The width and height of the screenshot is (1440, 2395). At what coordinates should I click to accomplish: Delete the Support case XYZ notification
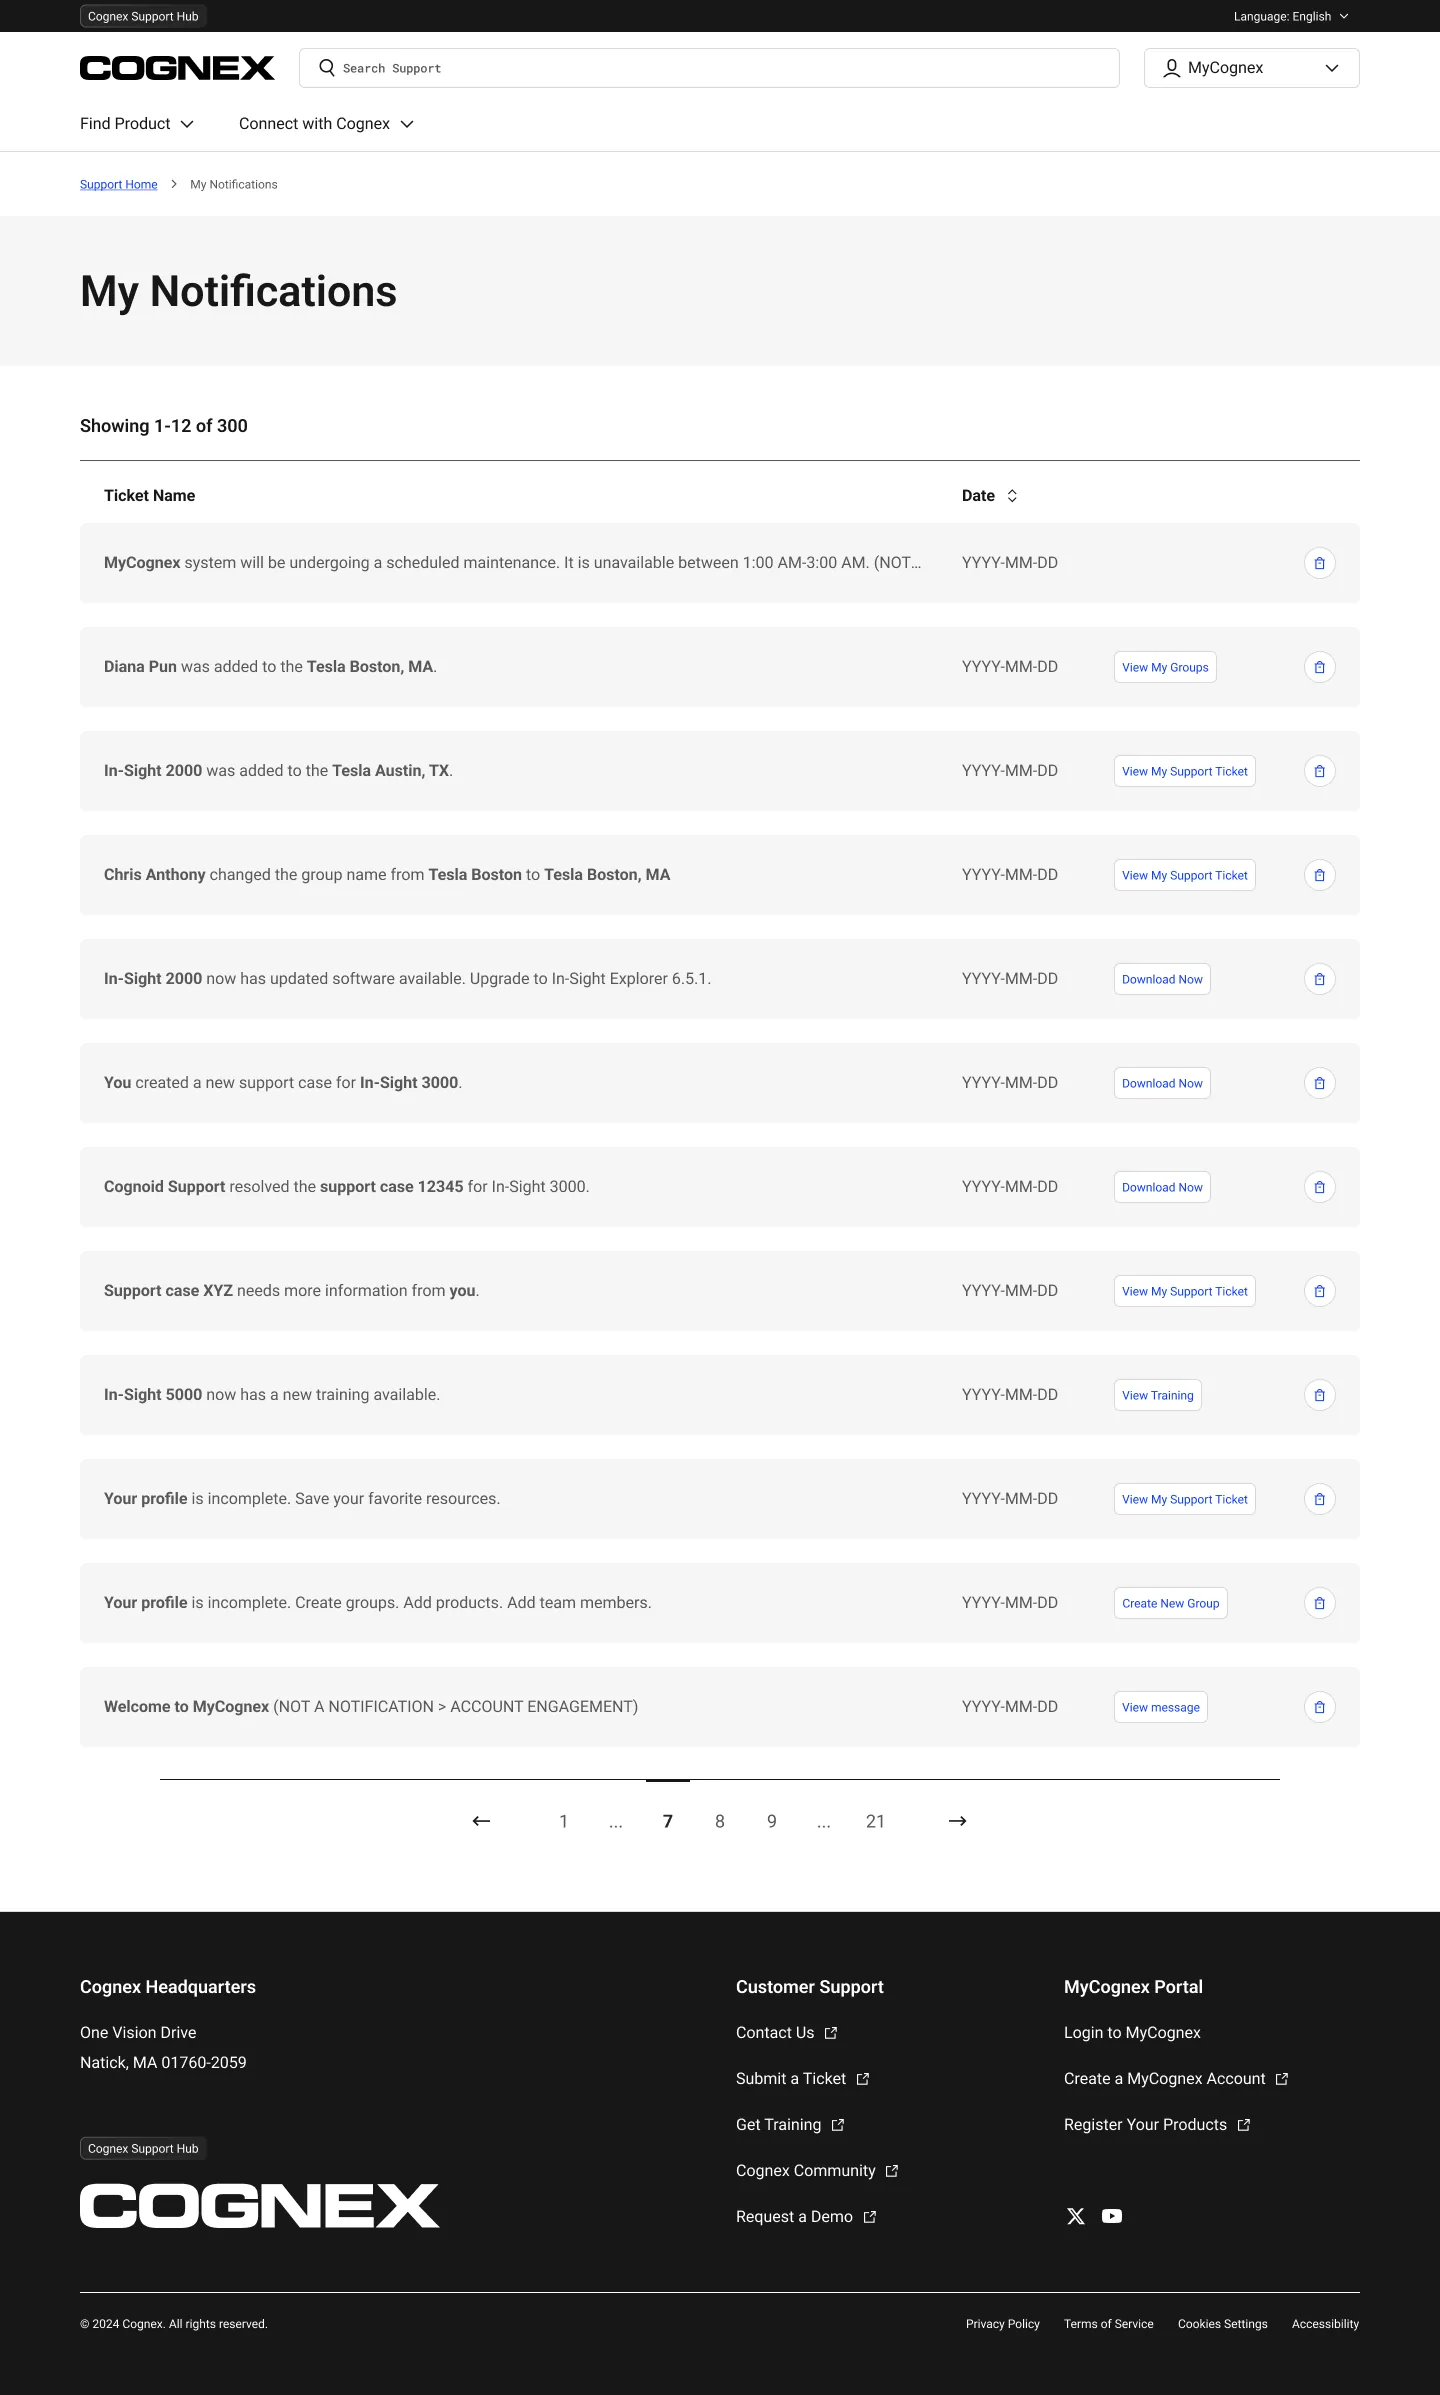(1319, 1291)
